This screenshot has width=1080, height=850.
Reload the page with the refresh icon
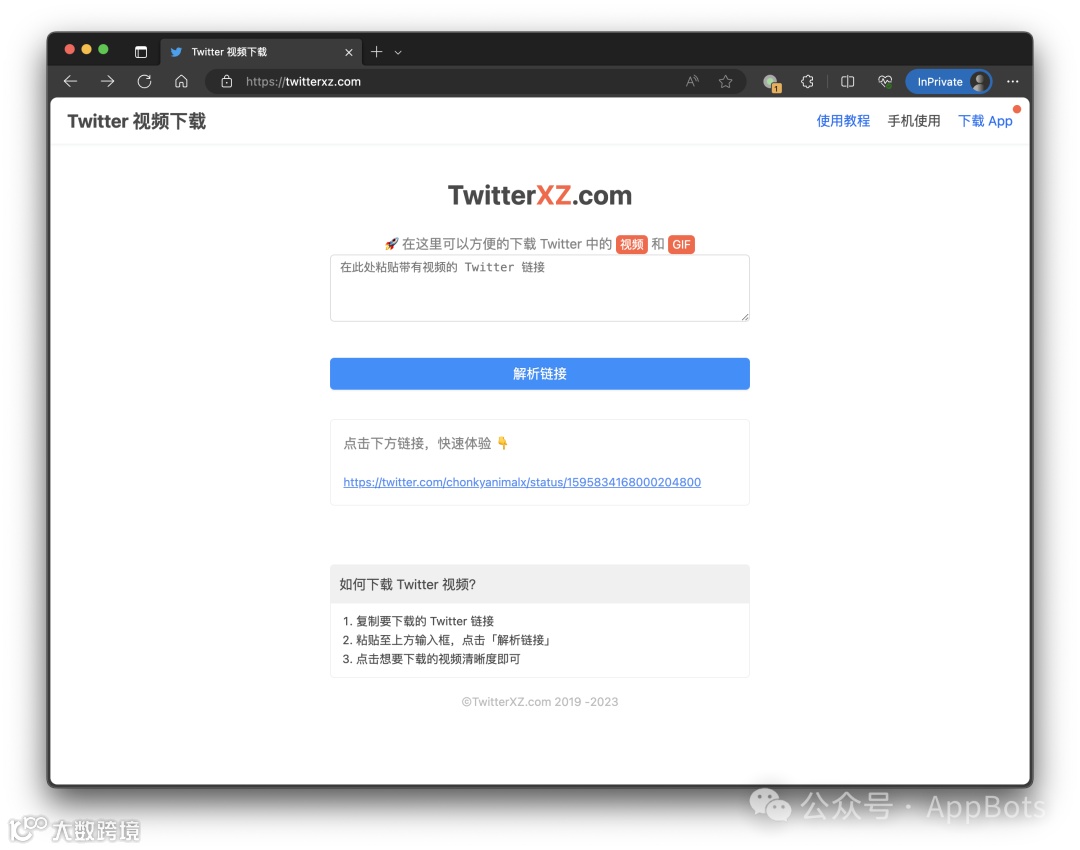pos(144,81)
